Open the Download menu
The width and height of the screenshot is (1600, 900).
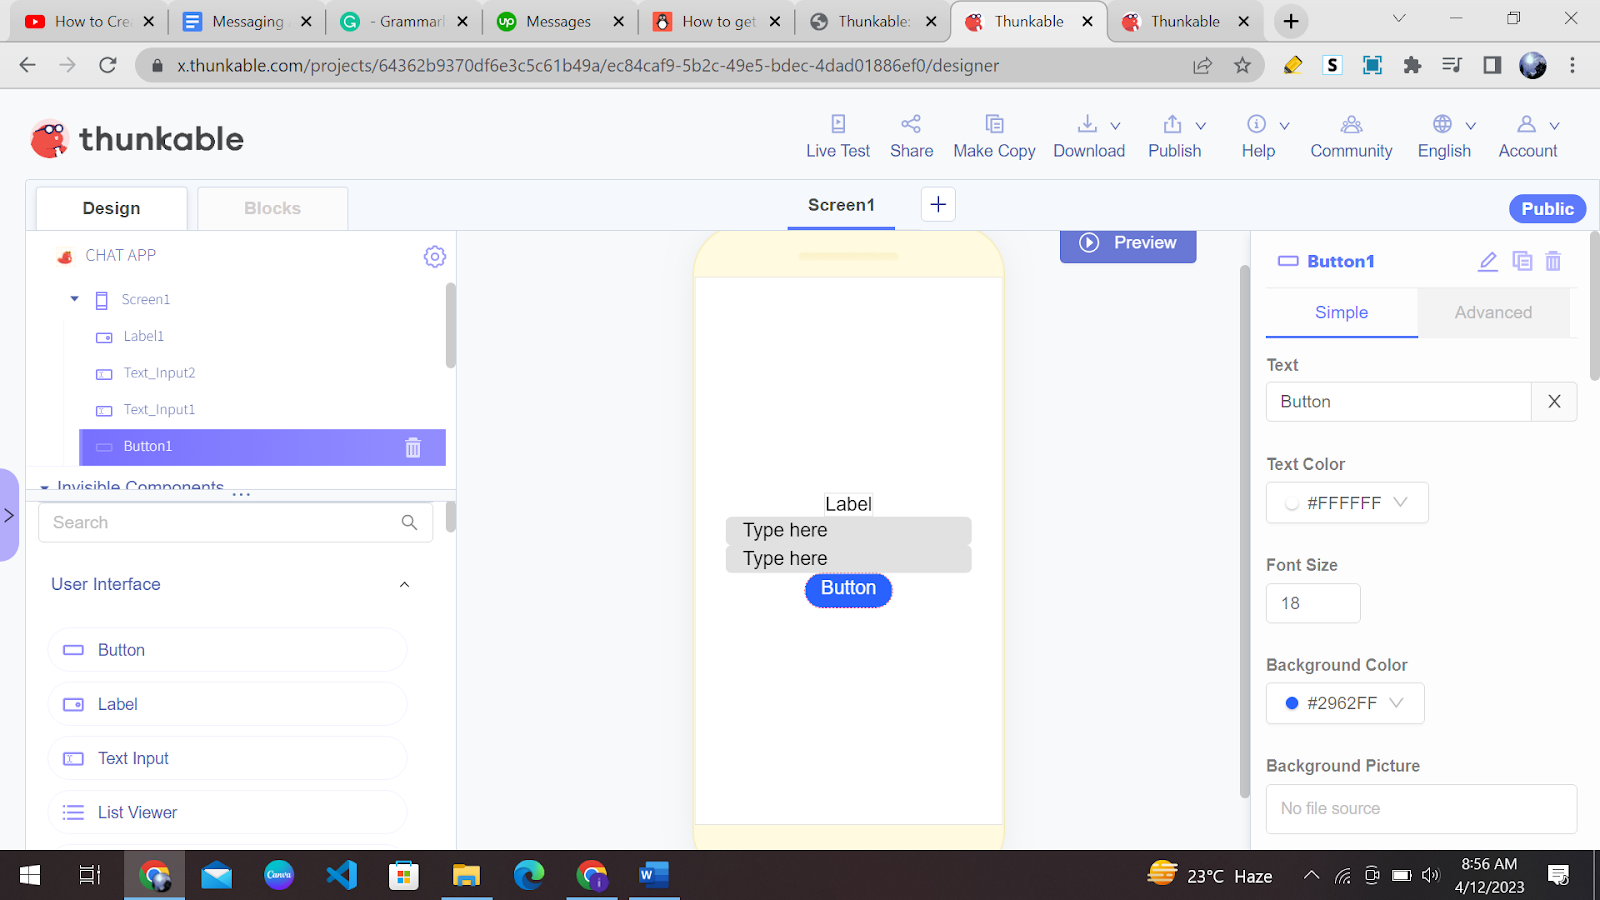[x=1089, y=137]
